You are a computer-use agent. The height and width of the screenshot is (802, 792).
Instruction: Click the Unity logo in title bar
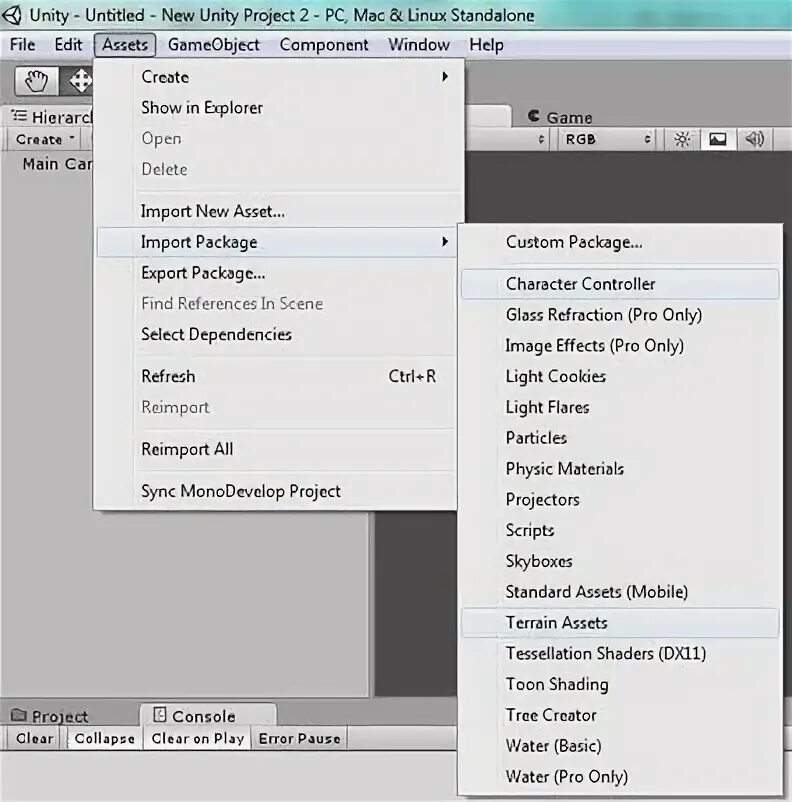click(12, 15)
